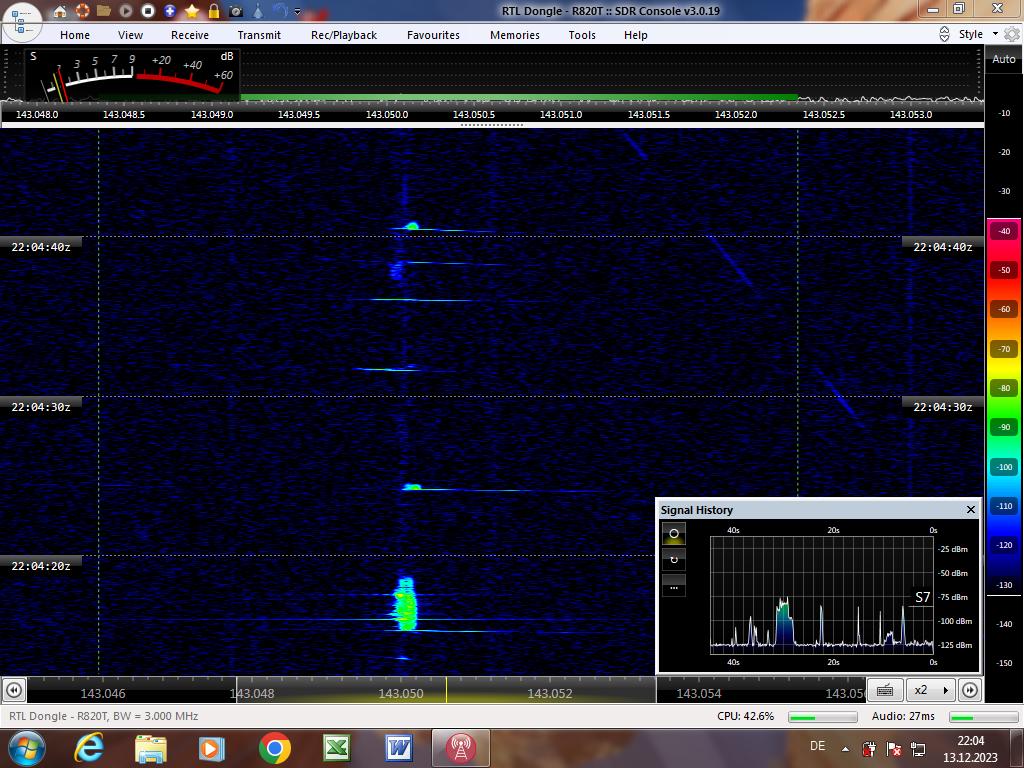Open Excel from taskbar
Viewport: 1024px width, 768px height.
pos(336,748)
